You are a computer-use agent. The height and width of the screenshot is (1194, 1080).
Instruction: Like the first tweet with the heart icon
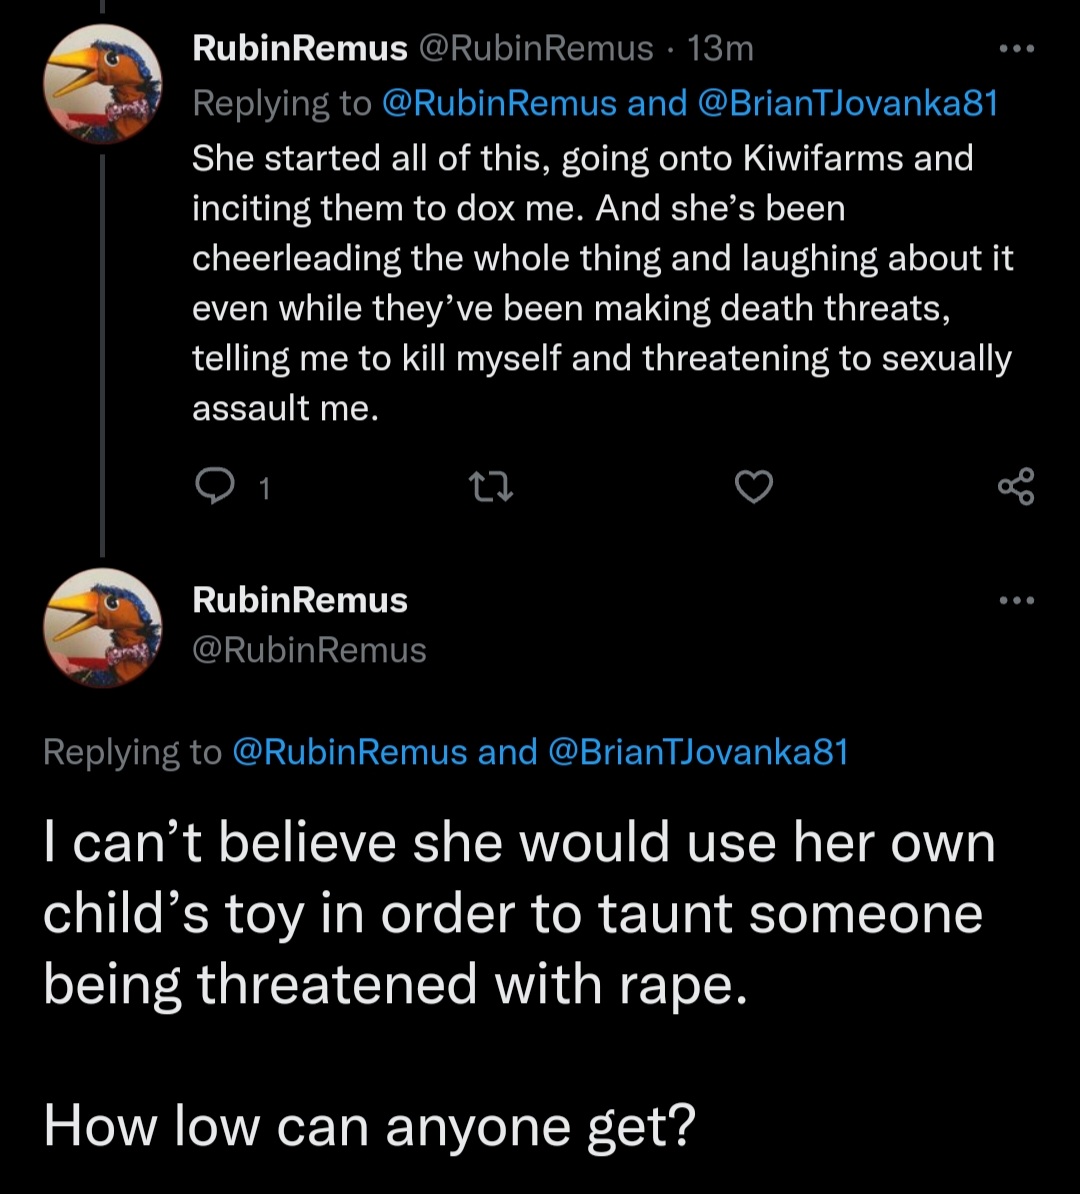click(x=754, y=487)
